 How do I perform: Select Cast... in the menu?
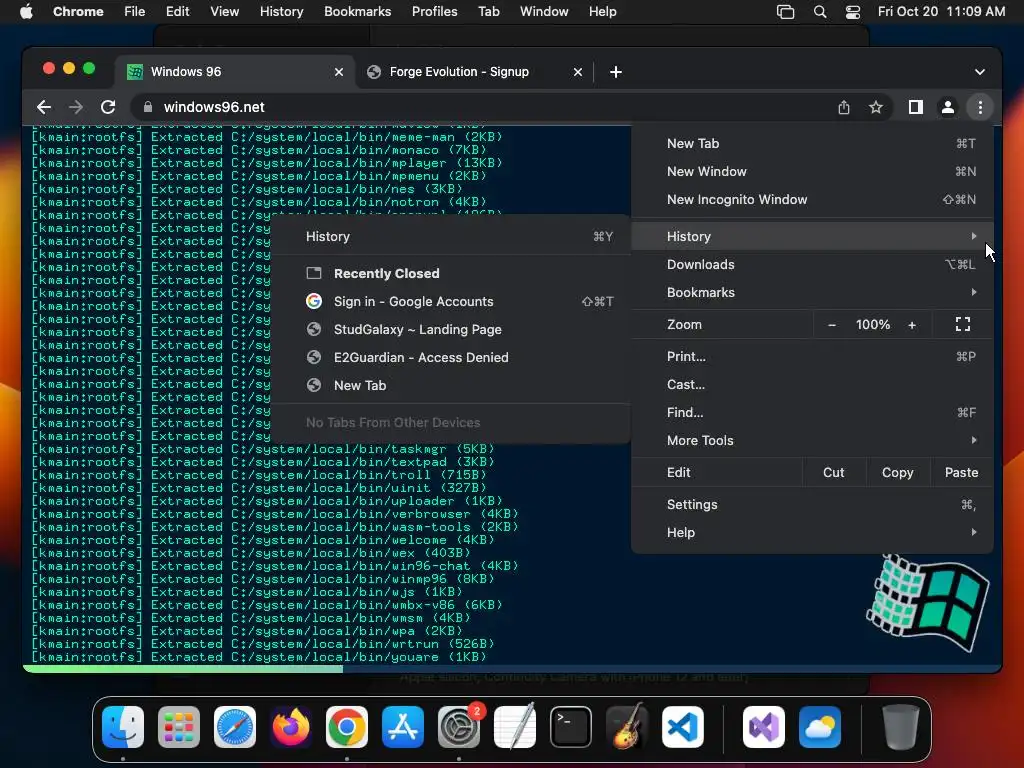(x=812, y=385)
